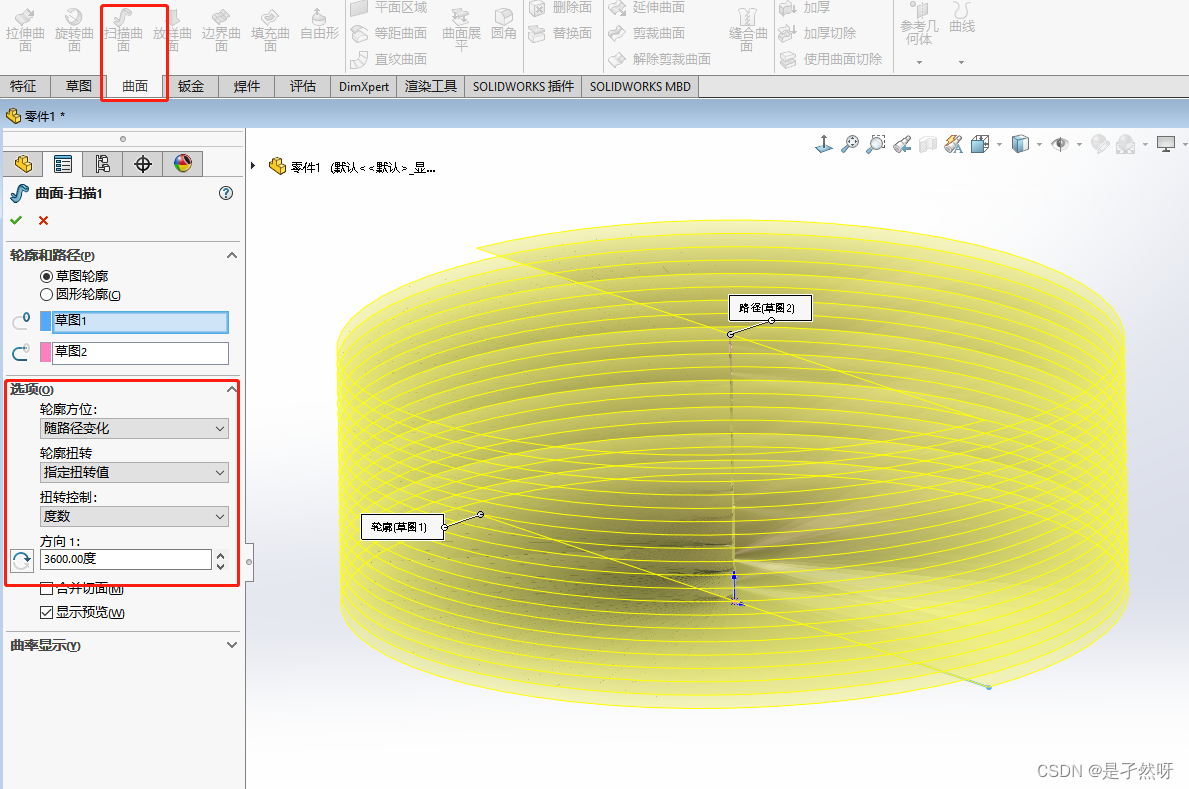The width and height of the screenshot is (1189, 789).
Task: Click the 加厚切除 thickened cut tool
Action: click(817, 33)
